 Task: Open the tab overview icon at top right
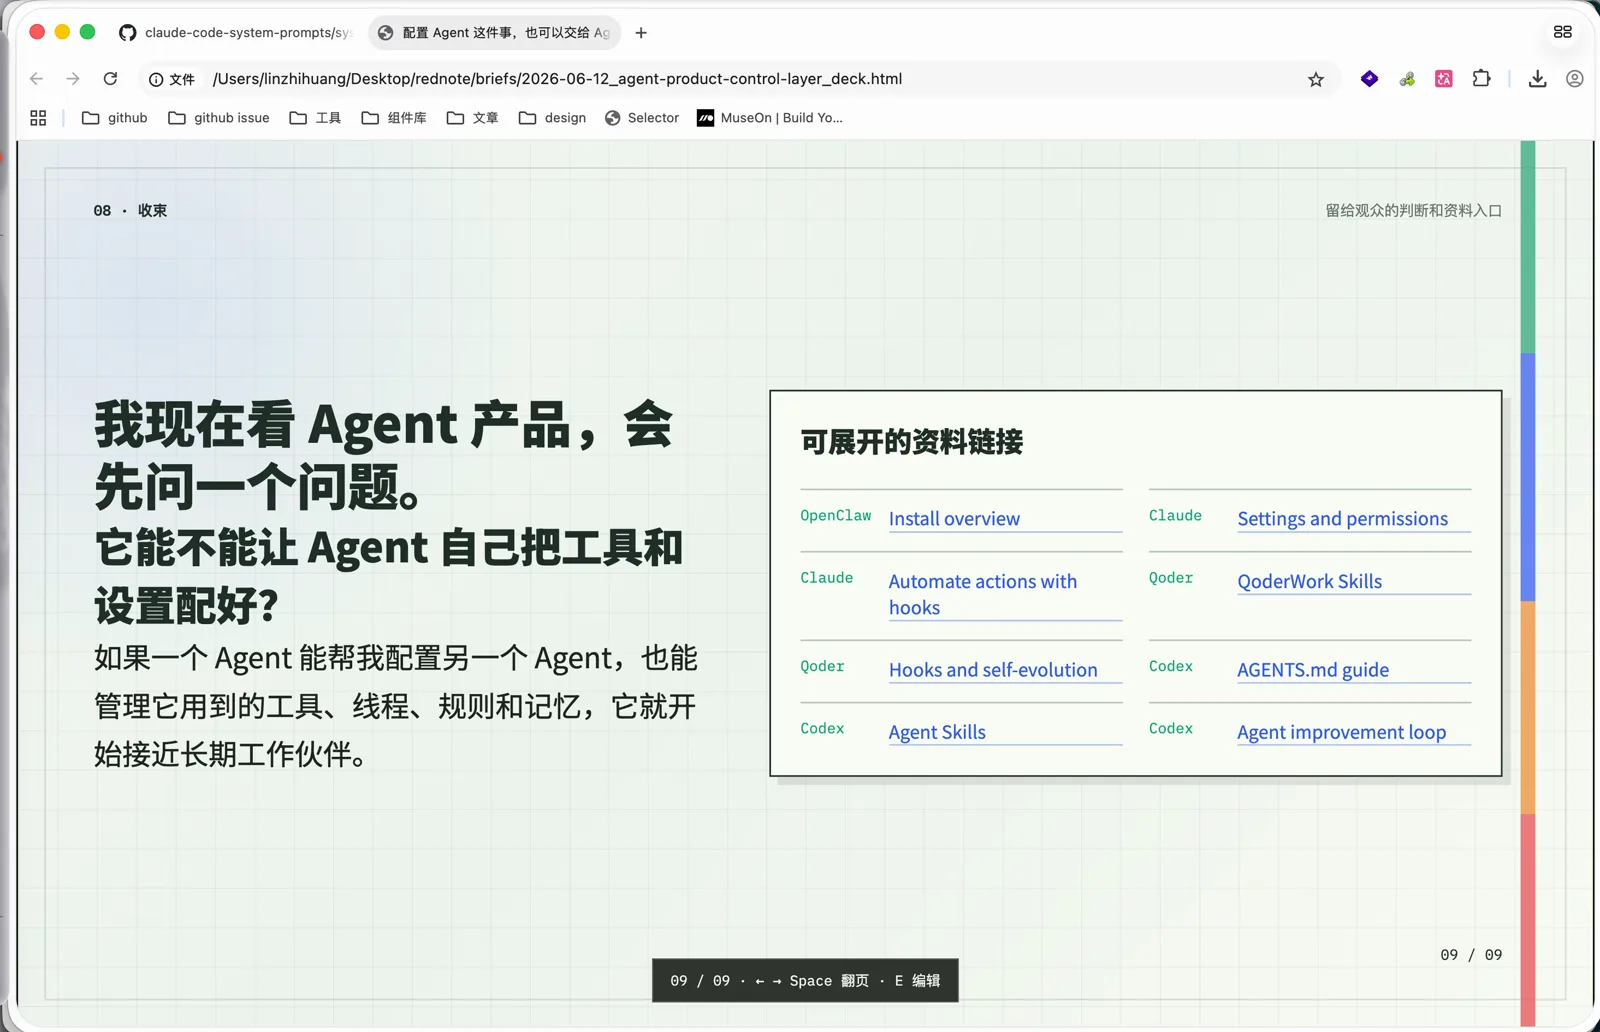point(1563,32)
